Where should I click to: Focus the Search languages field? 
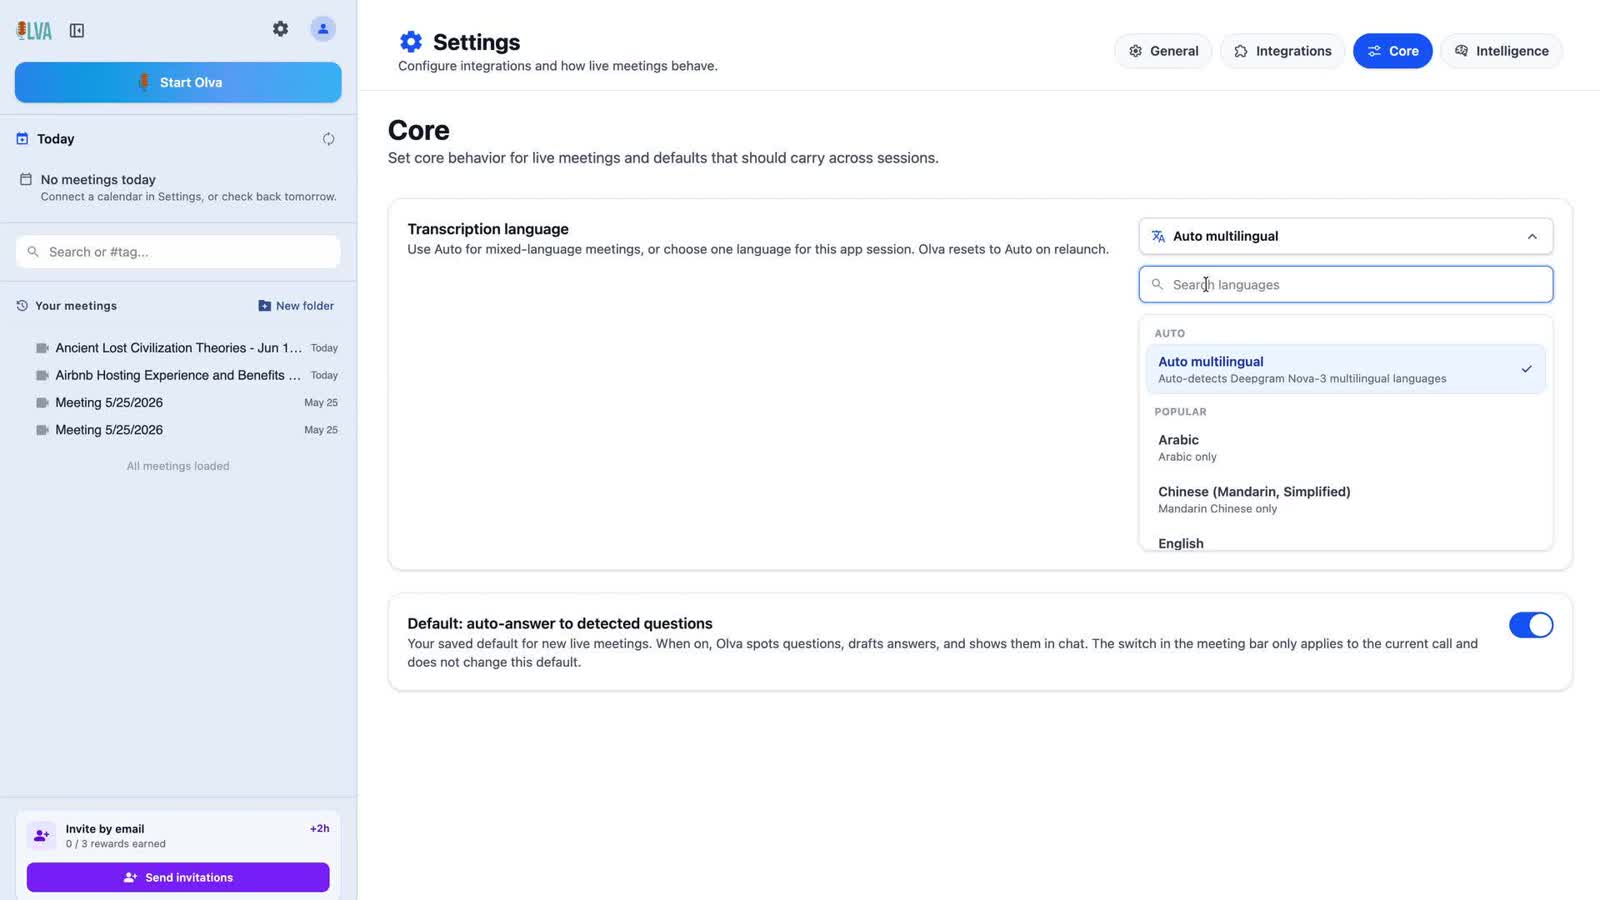coord(1345,285)
